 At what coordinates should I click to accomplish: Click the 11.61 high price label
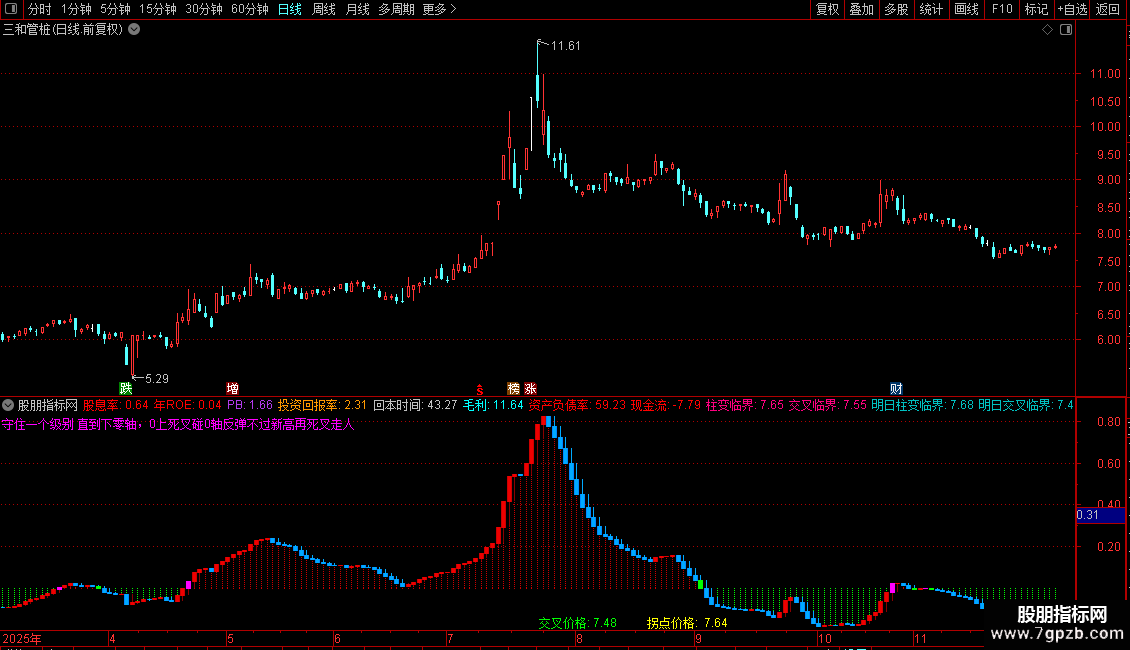click(565, 45)
